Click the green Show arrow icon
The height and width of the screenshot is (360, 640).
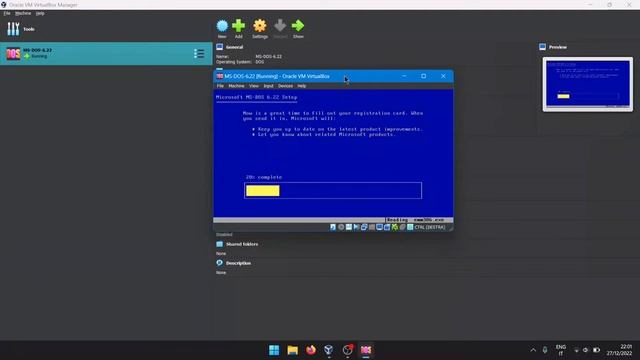298,26
